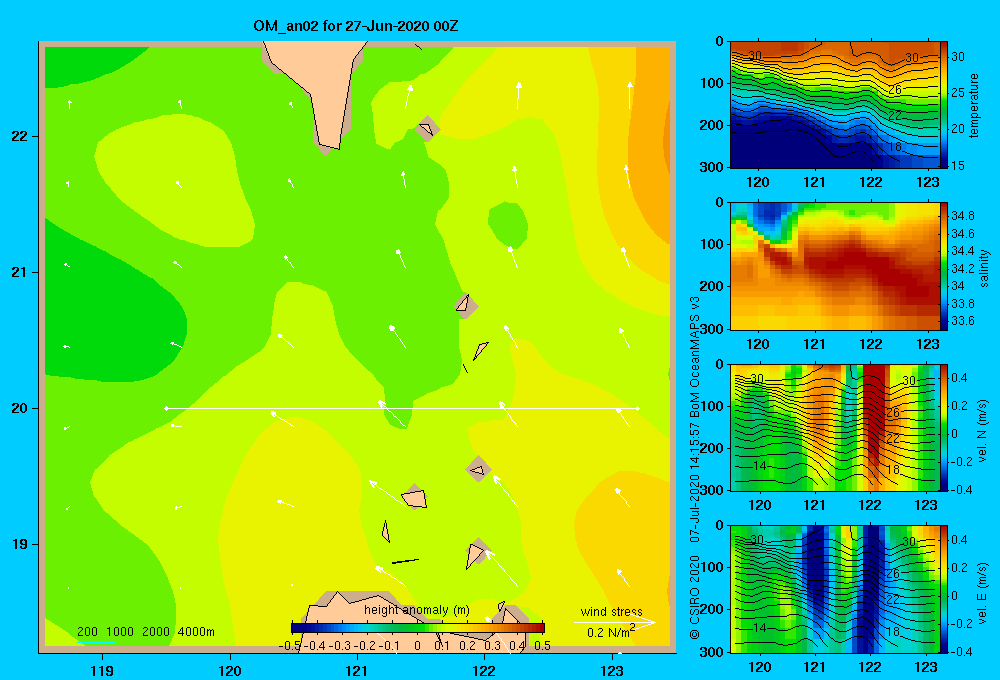Select the vel. E color scale bar
This screenshot has height=680, width=1000.
click(943, 588)
